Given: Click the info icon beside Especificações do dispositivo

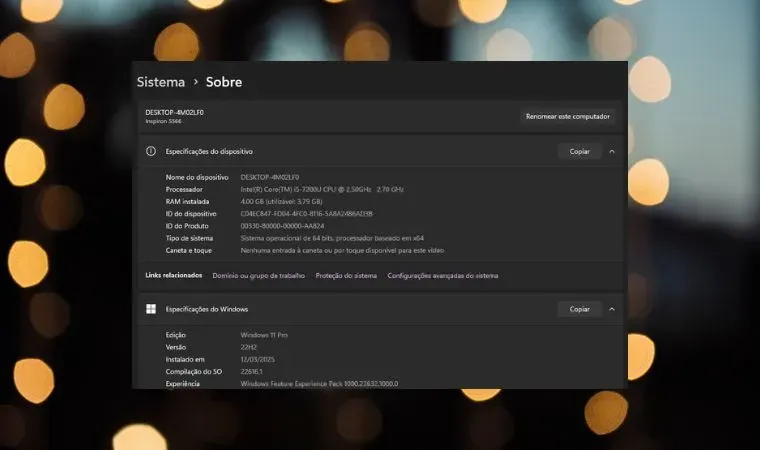Looking at the screenshot, I should pyautogui.click(x=151, y=151).
